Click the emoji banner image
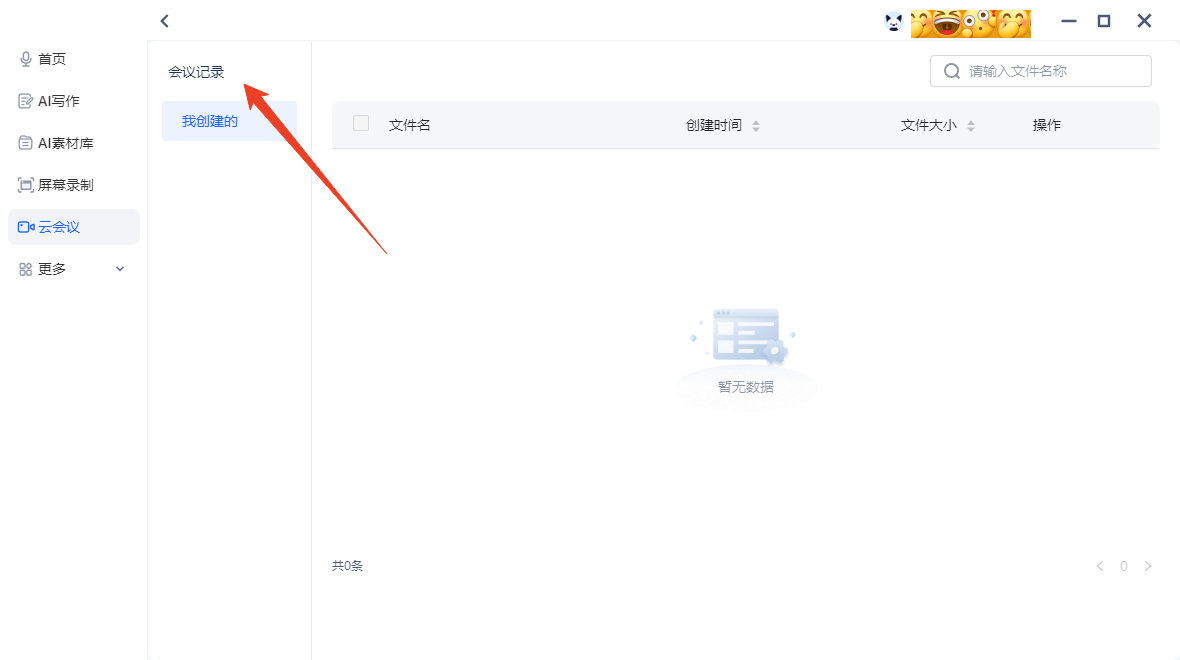This screenshot has width=1180, height=660. coord(971,23)
